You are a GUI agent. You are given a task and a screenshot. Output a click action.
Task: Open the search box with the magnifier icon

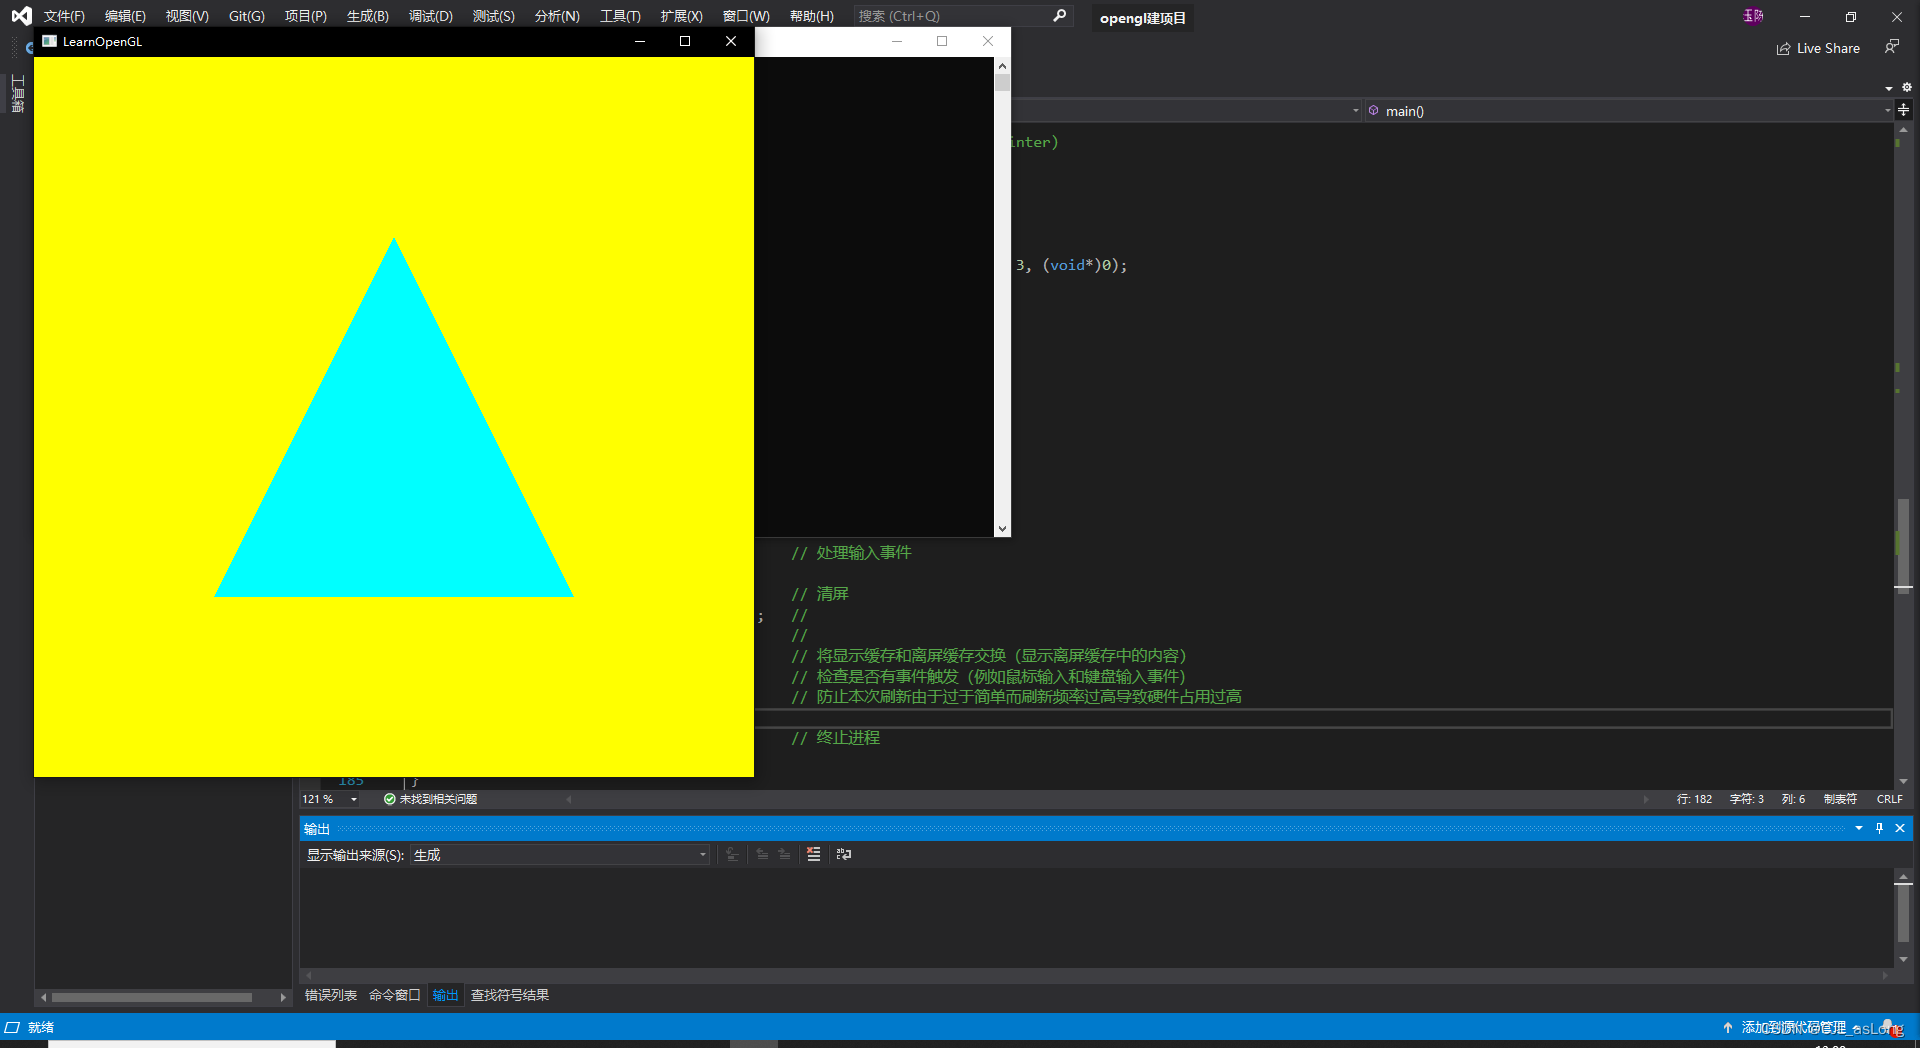tap(1059, 16)
